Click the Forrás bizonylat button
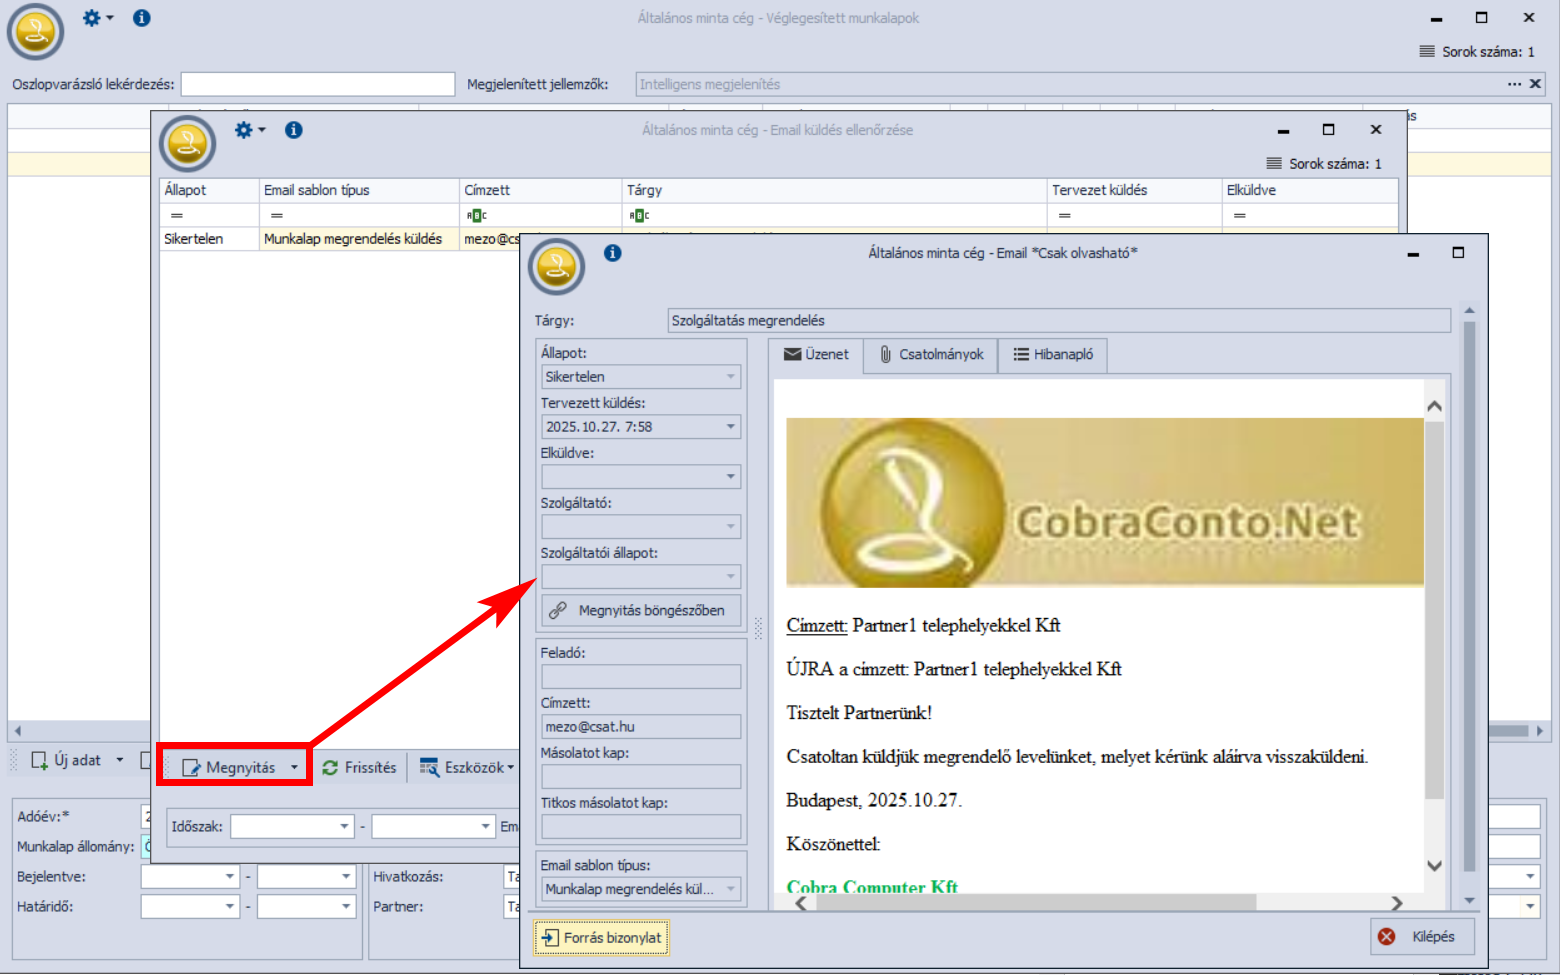The height and width of the screenshot is (975, 1560). 602,938
